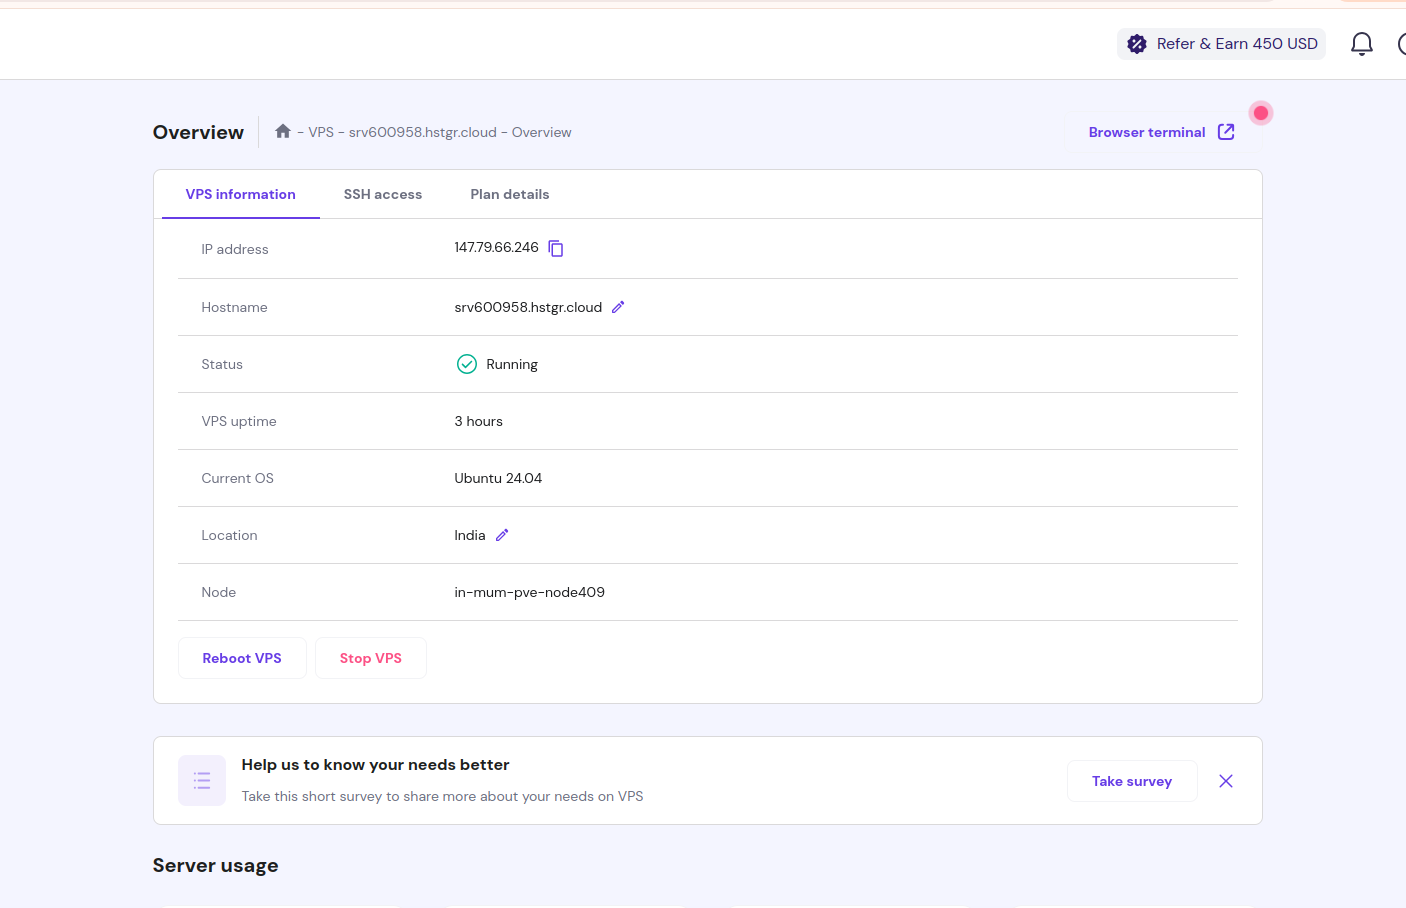Viewport: 1406px width, 908px height.
Task: Click the Stop VPS button
Action: click(371, 658)
